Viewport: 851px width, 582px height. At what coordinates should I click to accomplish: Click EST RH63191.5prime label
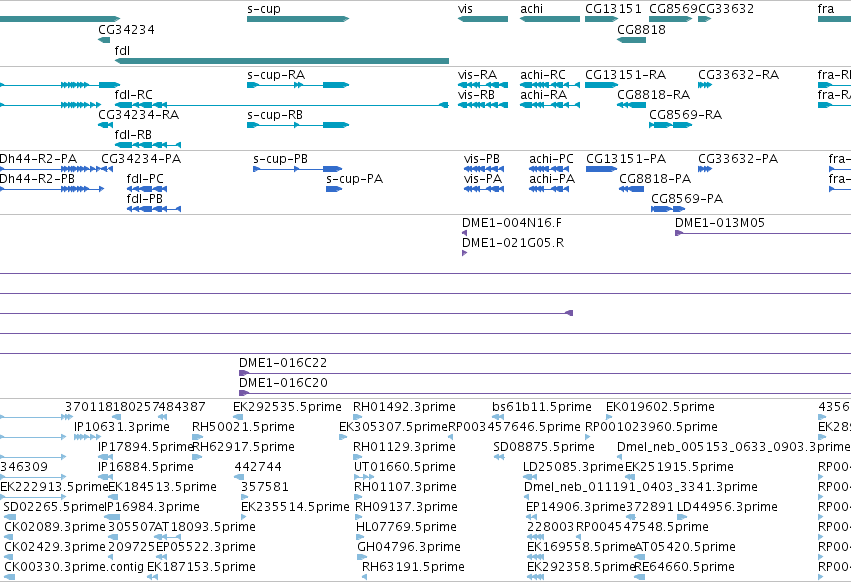[x=413, y=567]
